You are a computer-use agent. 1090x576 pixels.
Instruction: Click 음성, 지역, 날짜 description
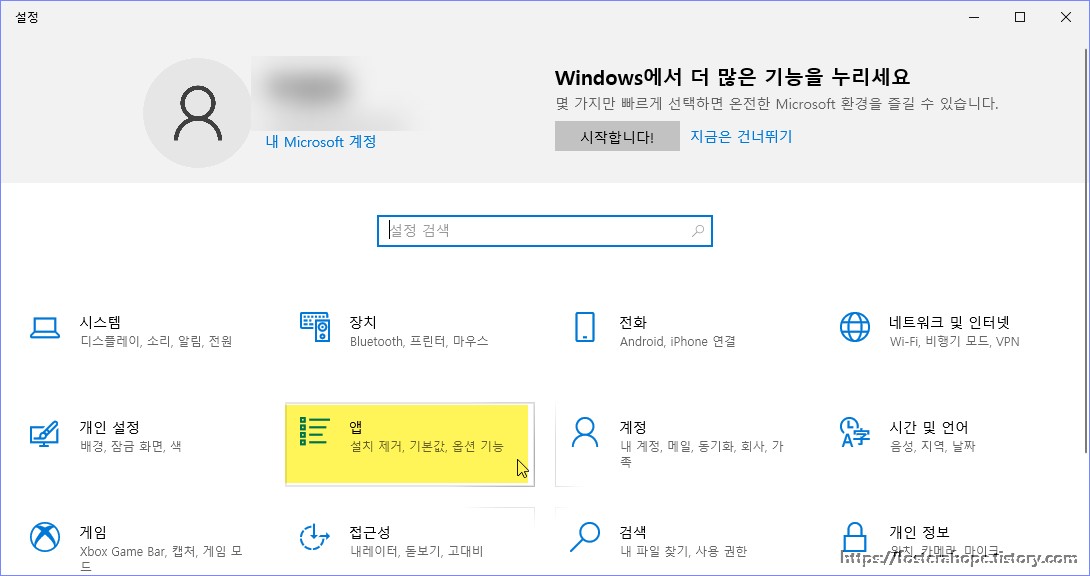click(932, 446)
